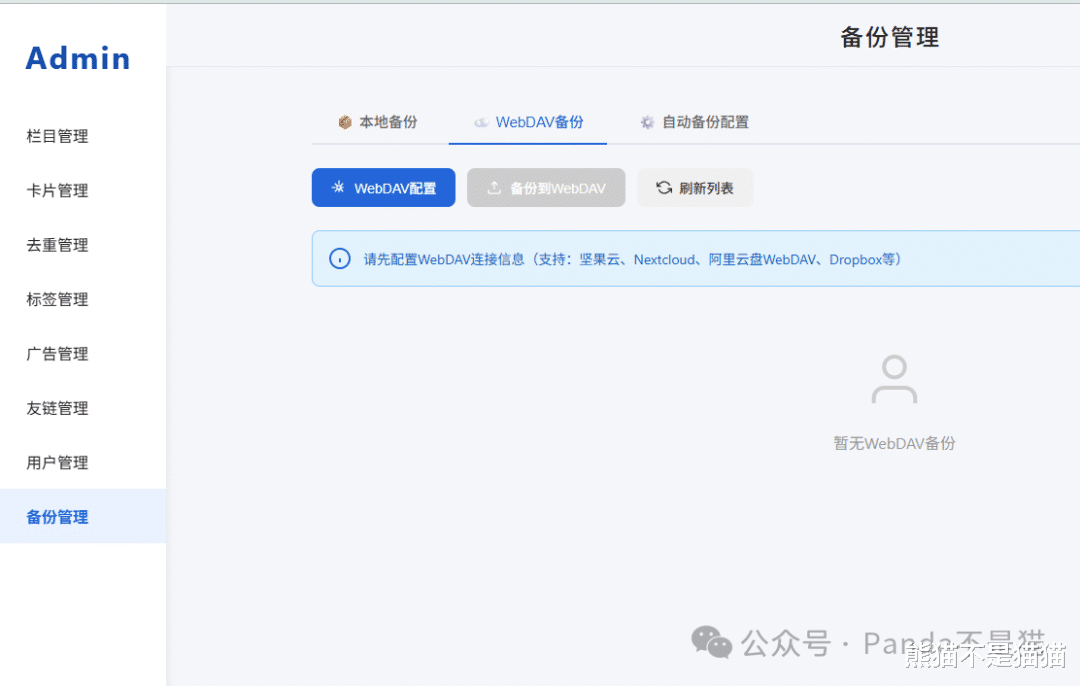The image size is (1080, 686).
Task: Click settings icon in WebDAV配置 button
Action: point(338,187)
